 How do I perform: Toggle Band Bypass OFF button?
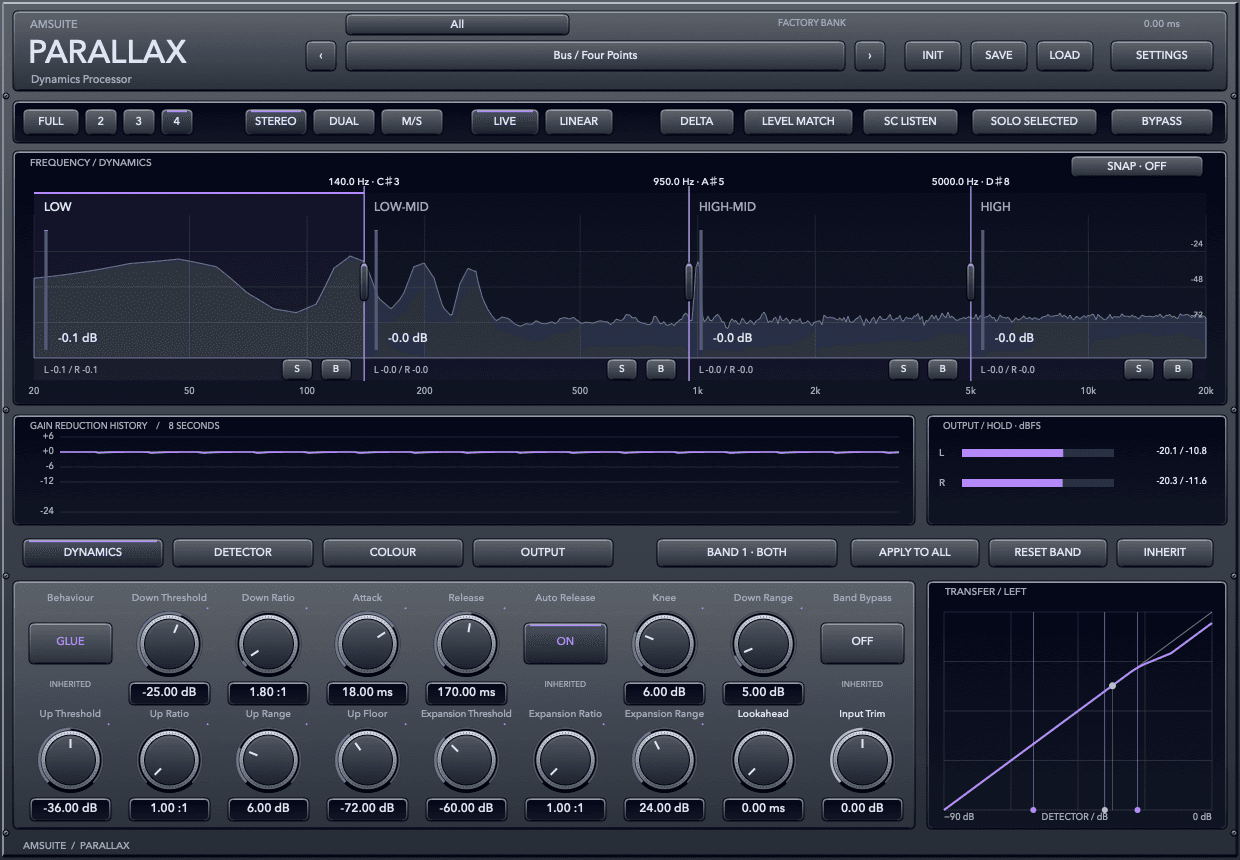coord(862,642)
